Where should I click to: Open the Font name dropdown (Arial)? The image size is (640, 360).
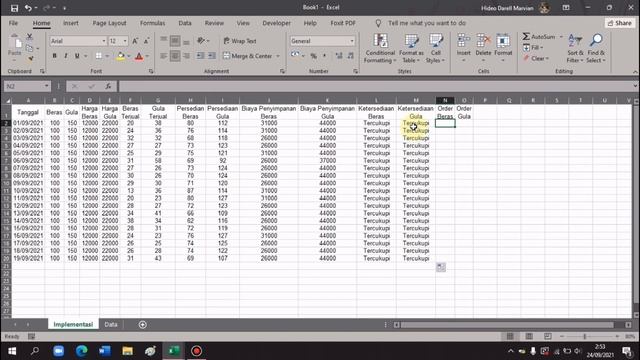[x=104, y=41]
